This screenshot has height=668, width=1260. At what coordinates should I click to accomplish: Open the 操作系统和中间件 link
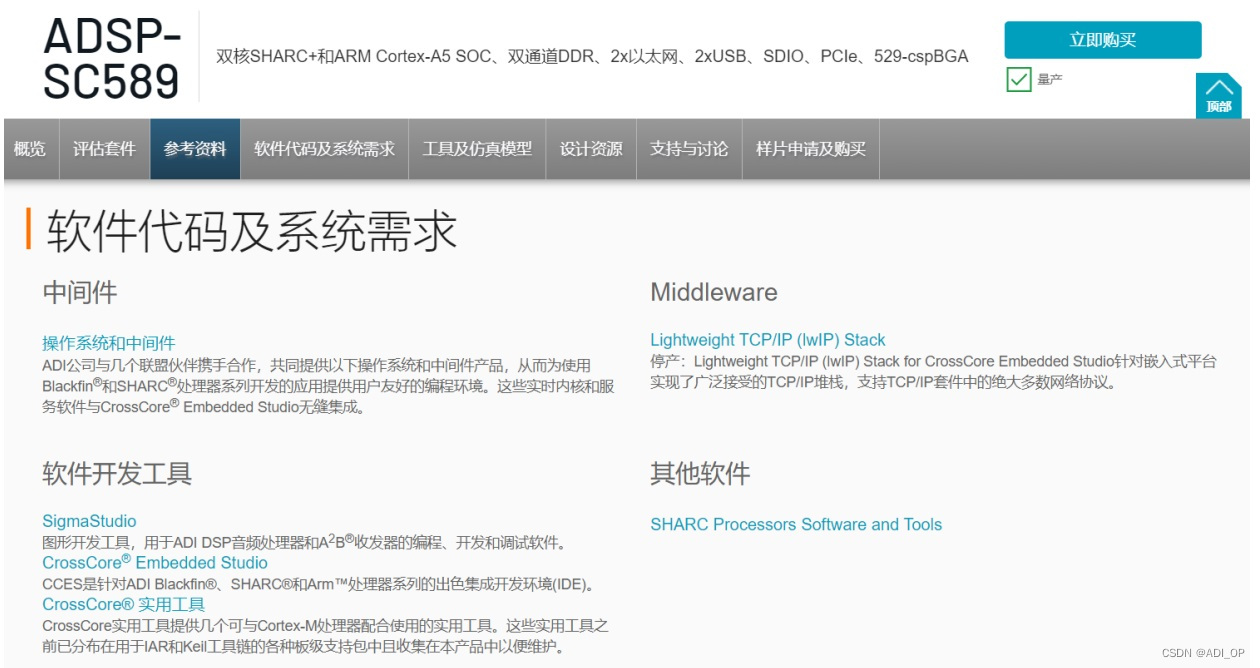(x=109, y=343)
